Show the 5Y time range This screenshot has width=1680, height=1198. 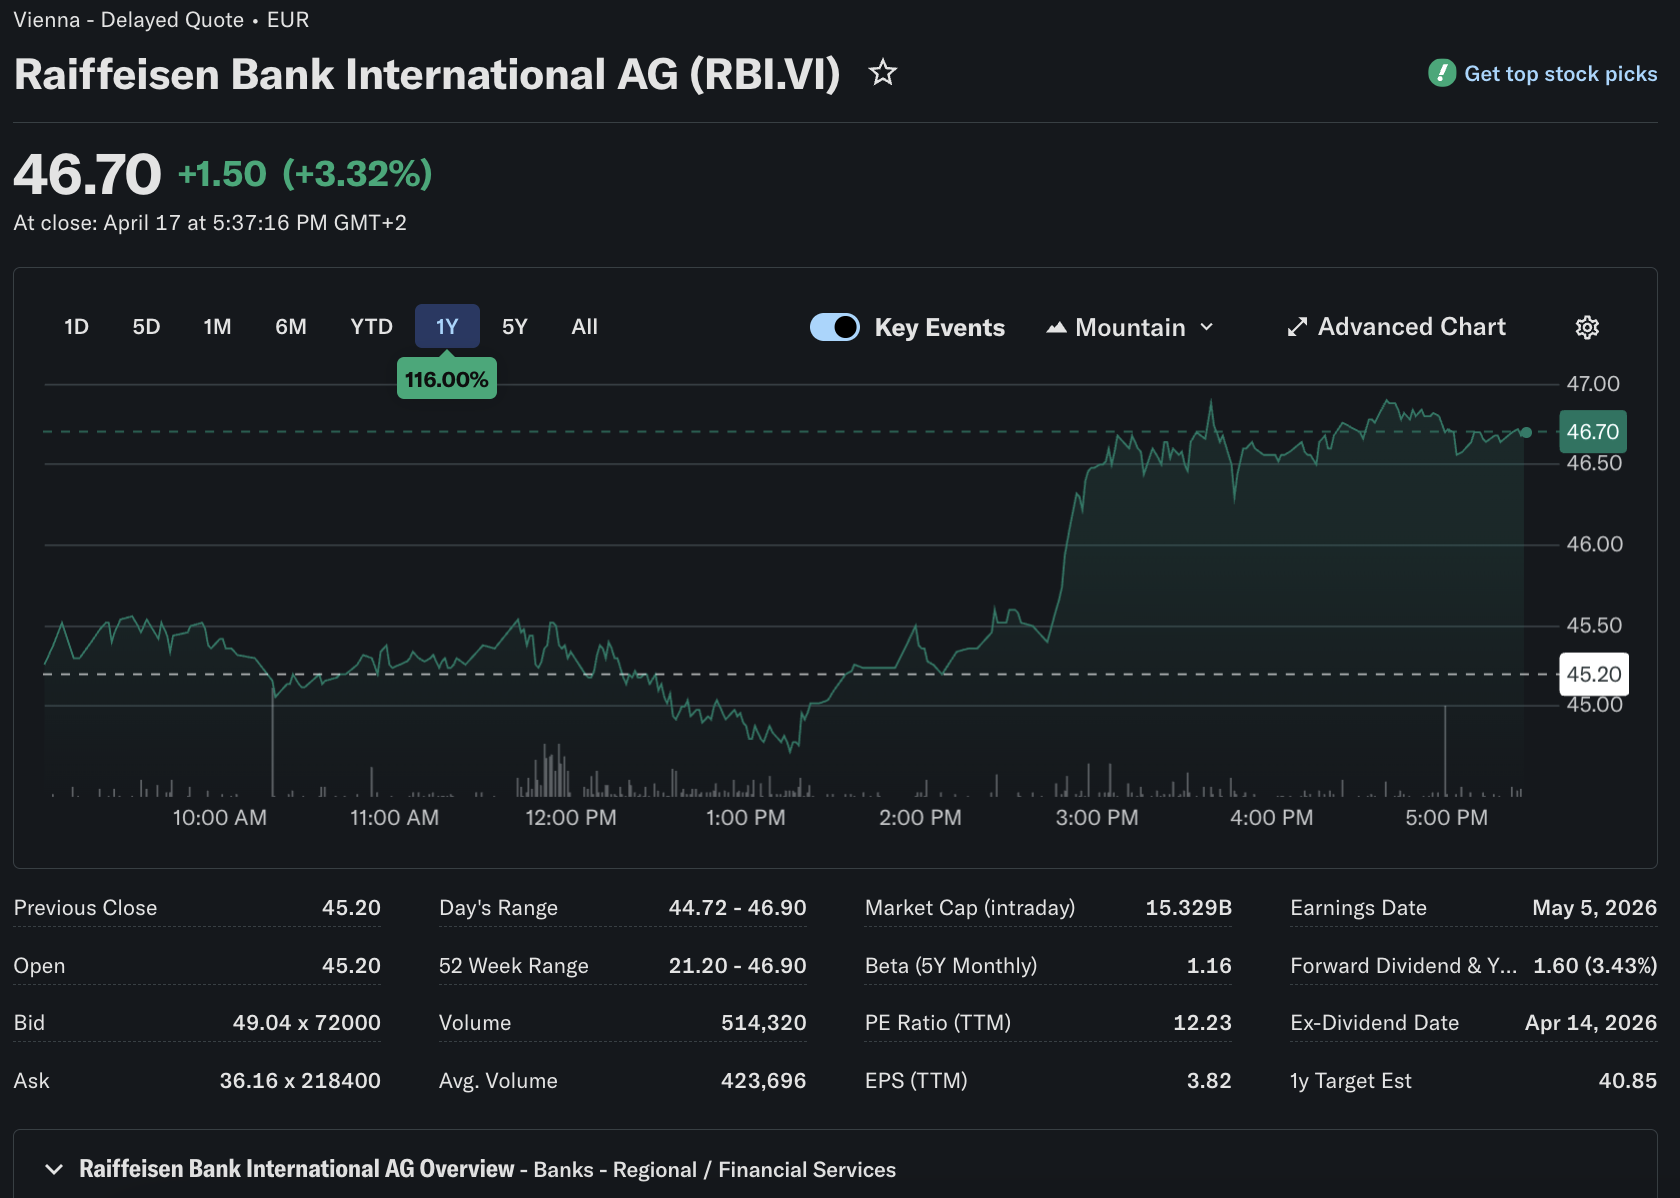tap(514, 327)
